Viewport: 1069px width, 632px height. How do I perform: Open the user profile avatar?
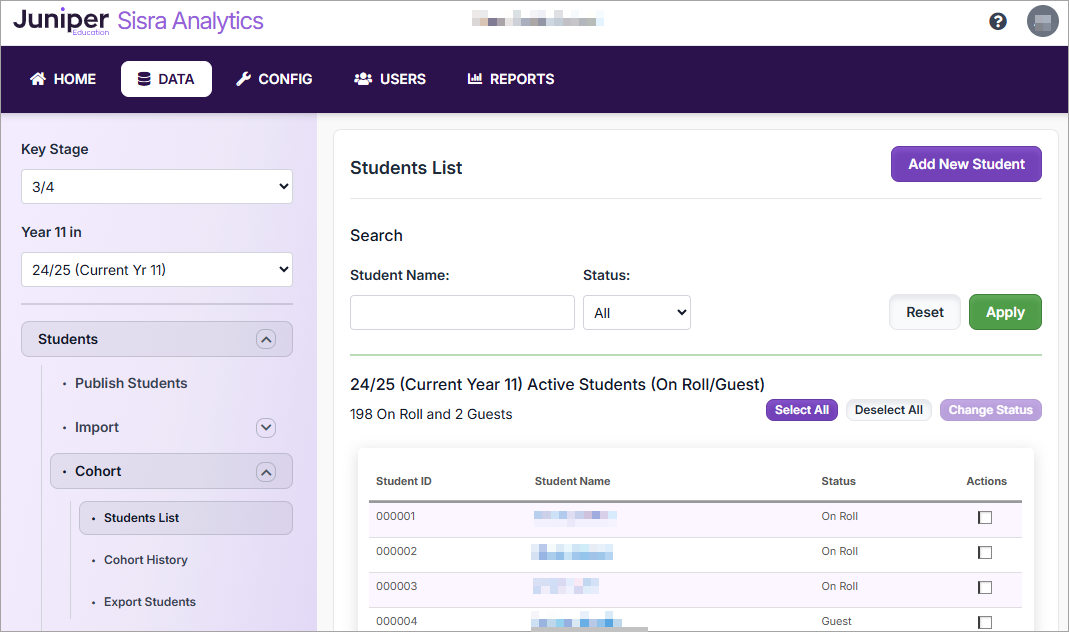pyautogui.click(x=1042, y=21)
